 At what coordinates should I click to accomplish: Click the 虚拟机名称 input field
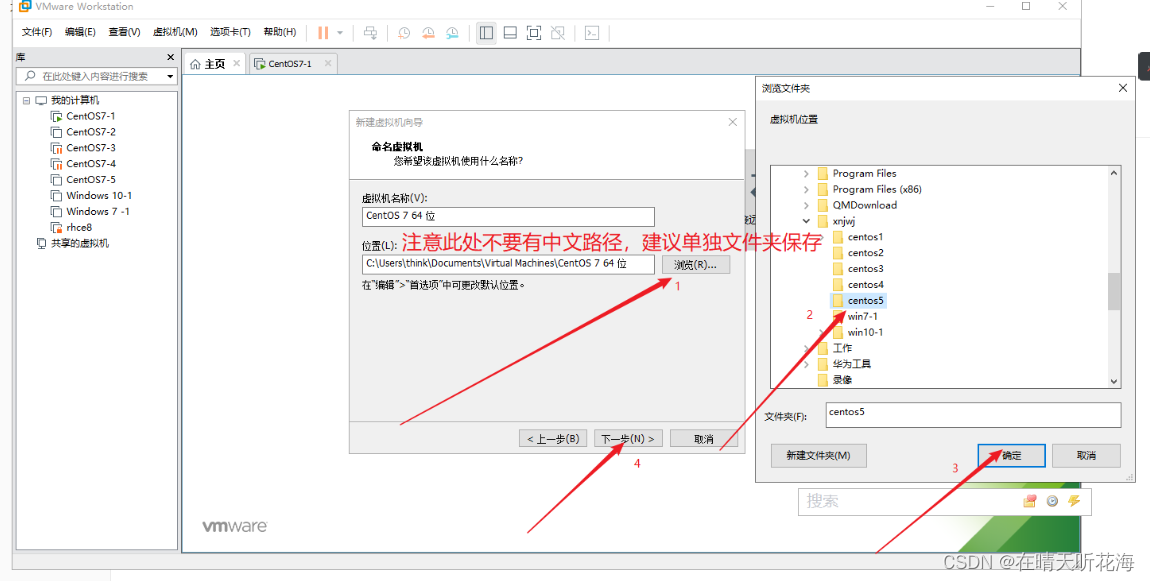point(508,216)
